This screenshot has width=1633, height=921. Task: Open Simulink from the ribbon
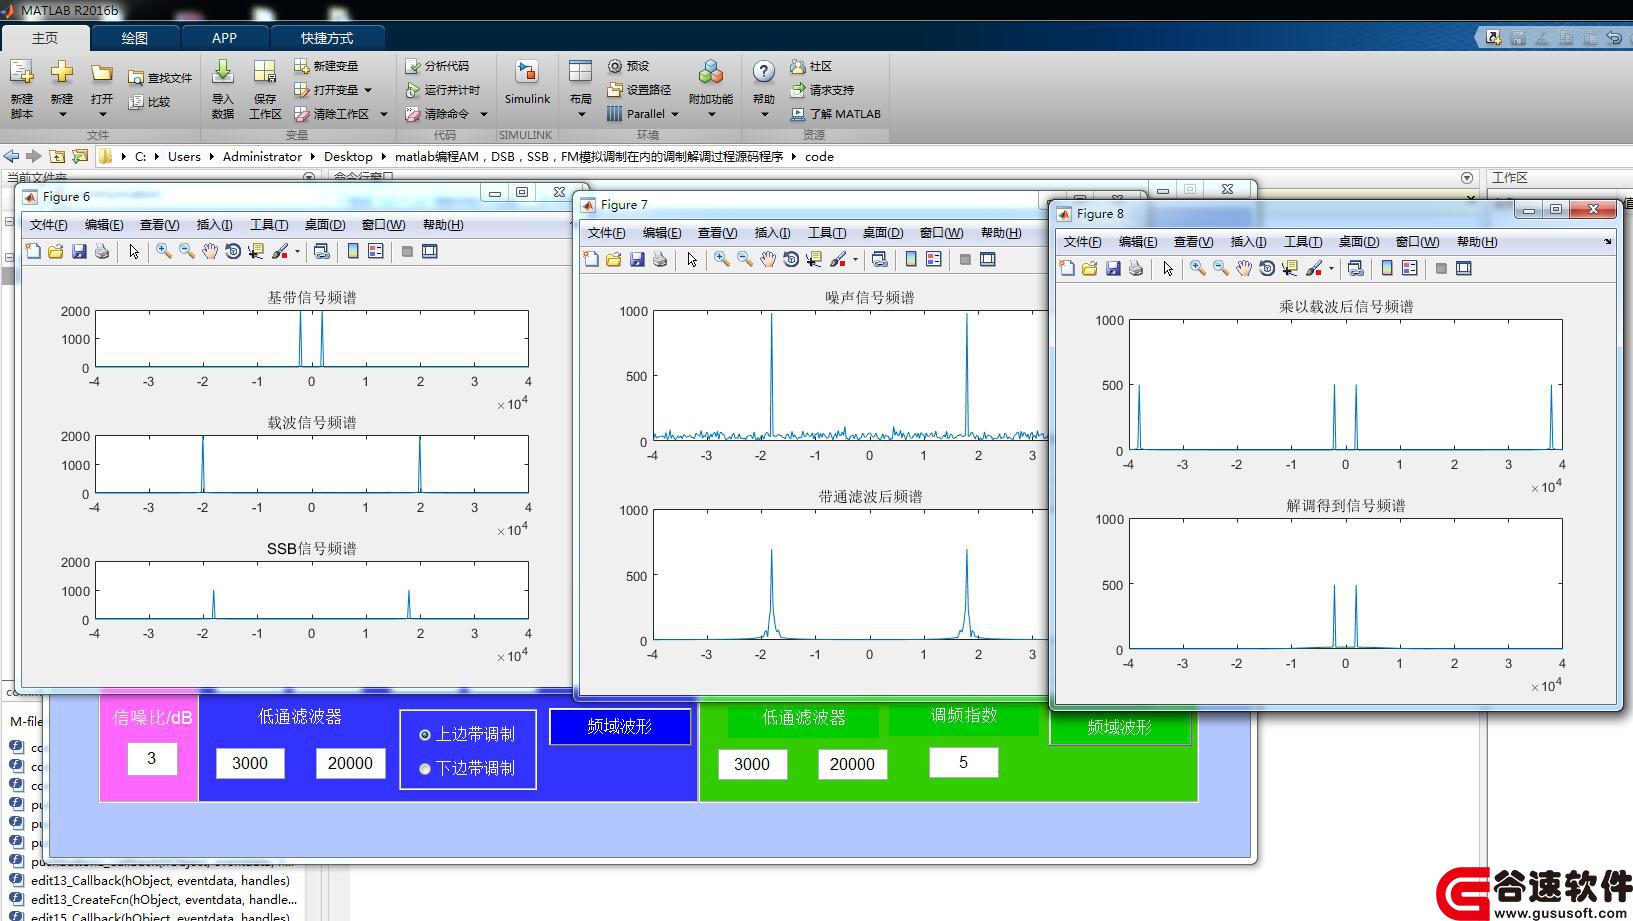(x=527, y=82)
